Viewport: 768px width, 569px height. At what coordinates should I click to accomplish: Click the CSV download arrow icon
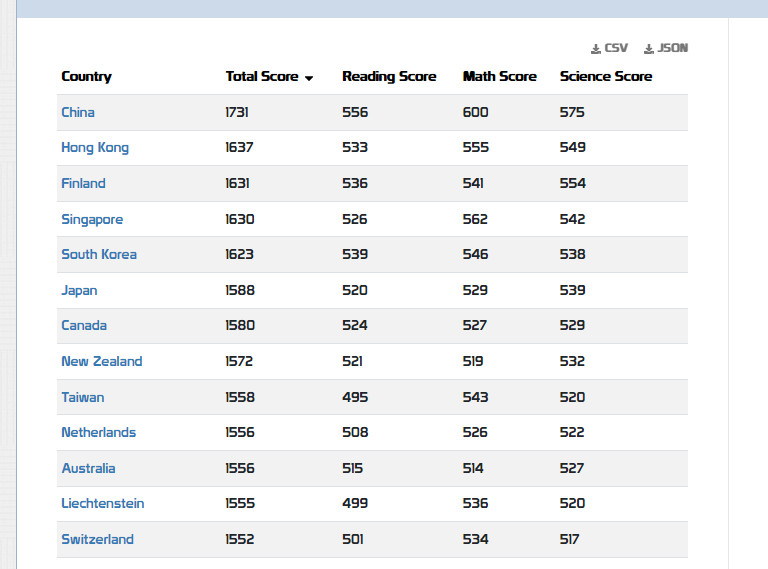[596, 49]
